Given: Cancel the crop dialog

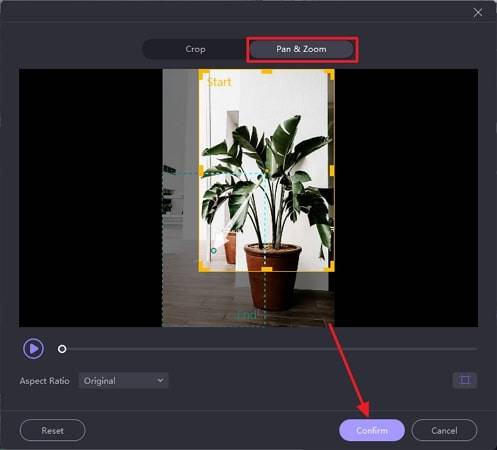Looking at the screenshot, I should click(x=444, y=430).
